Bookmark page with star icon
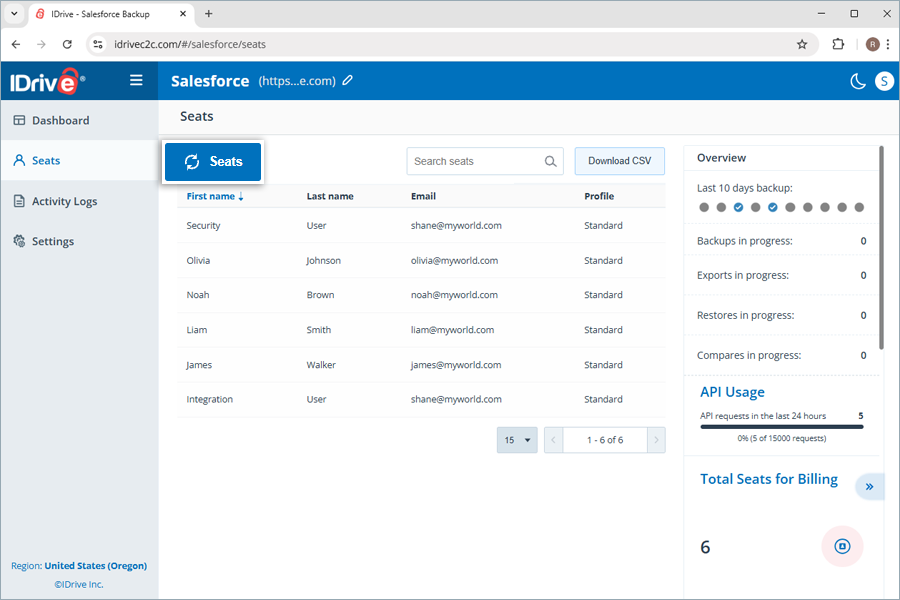The height and width of the screenshot is (600, 900). pos(802,44)
